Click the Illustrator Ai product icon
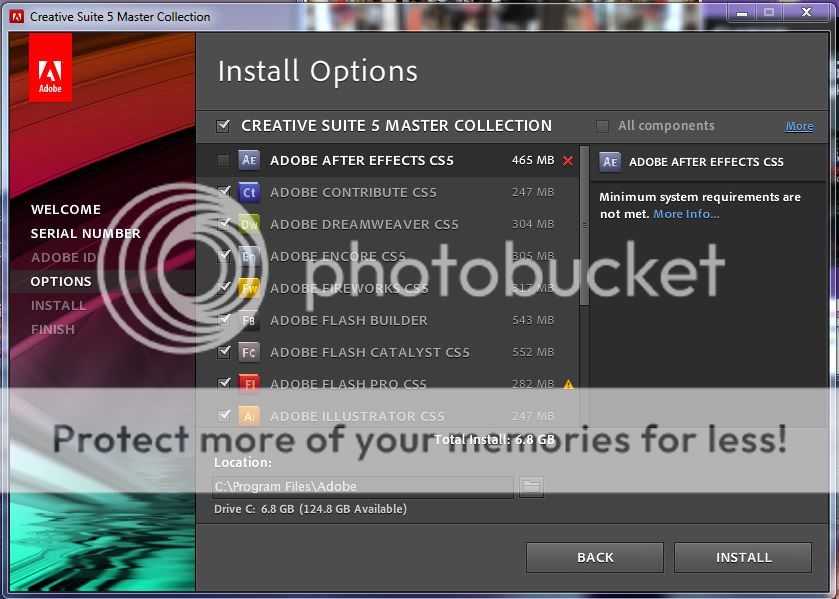 pyautogui.click(x=249, y=416)
